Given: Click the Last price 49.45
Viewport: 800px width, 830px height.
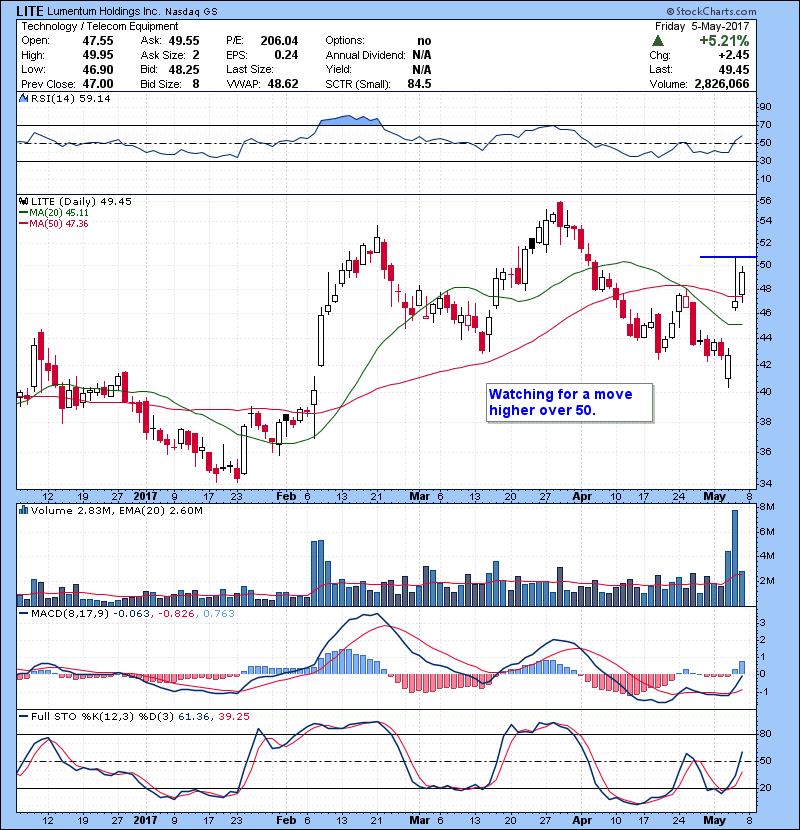Looking at the screenshot, I should click(x=733, y=69).
